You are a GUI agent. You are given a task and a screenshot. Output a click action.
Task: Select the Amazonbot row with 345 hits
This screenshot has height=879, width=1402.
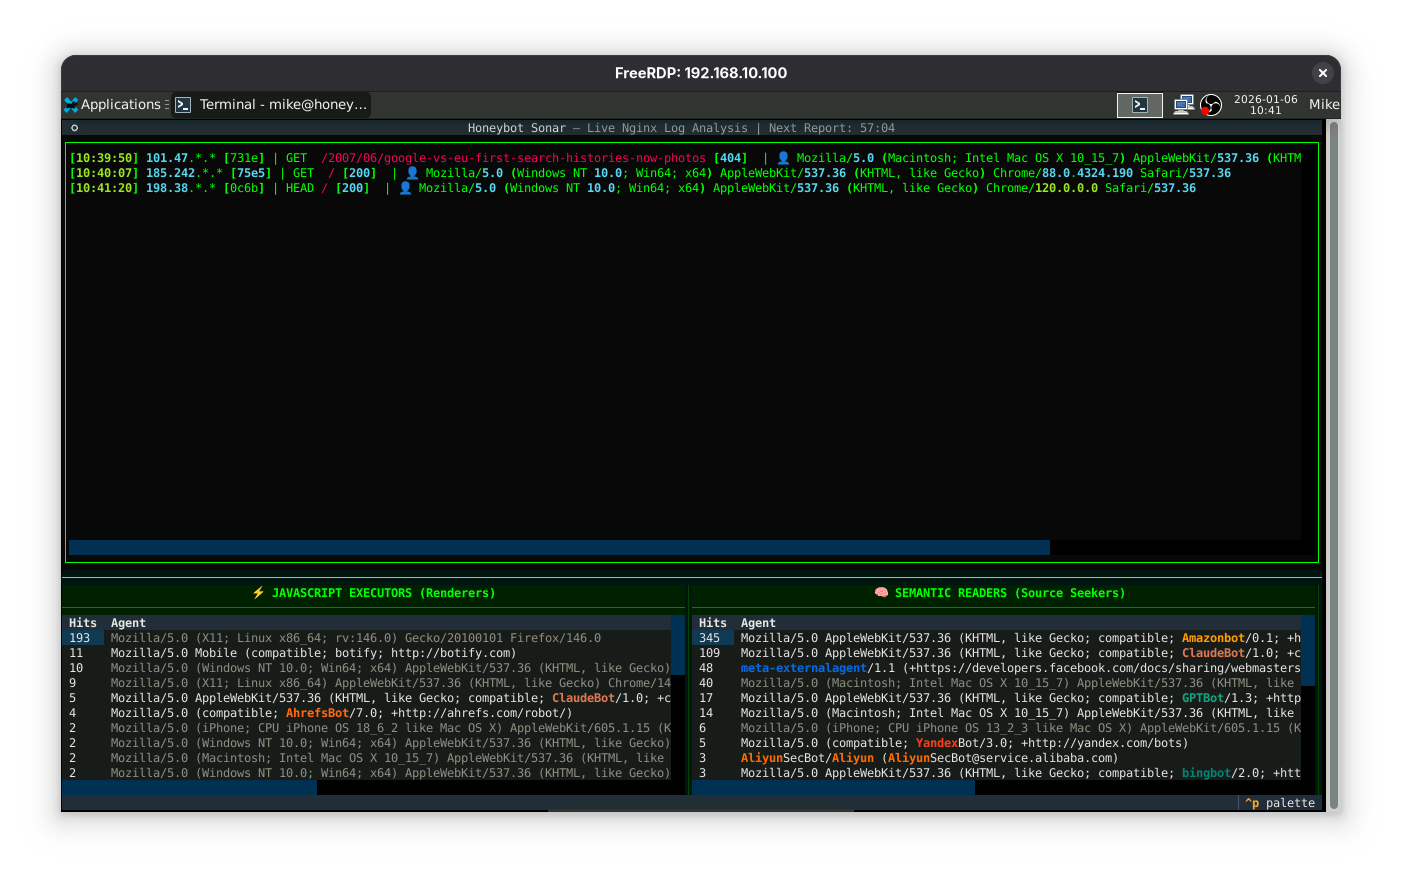997,638
